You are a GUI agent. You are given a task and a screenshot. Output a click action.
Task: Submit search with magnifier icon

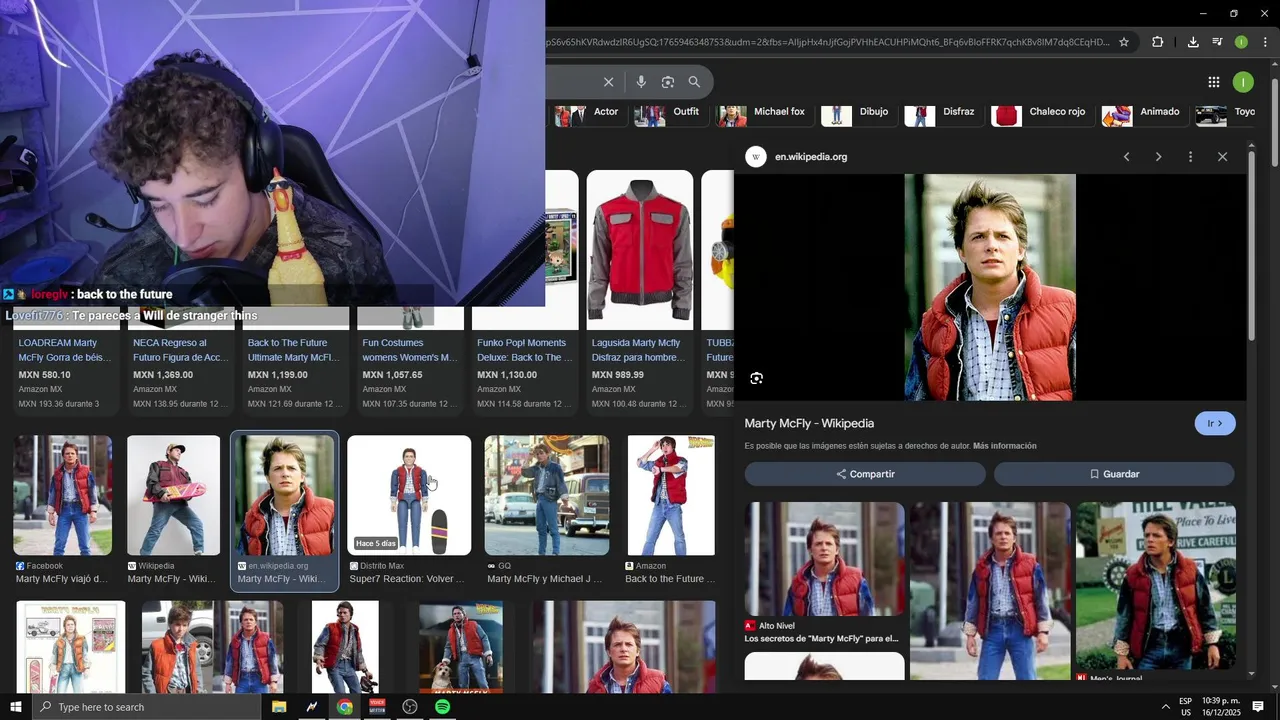click(694, 82)
